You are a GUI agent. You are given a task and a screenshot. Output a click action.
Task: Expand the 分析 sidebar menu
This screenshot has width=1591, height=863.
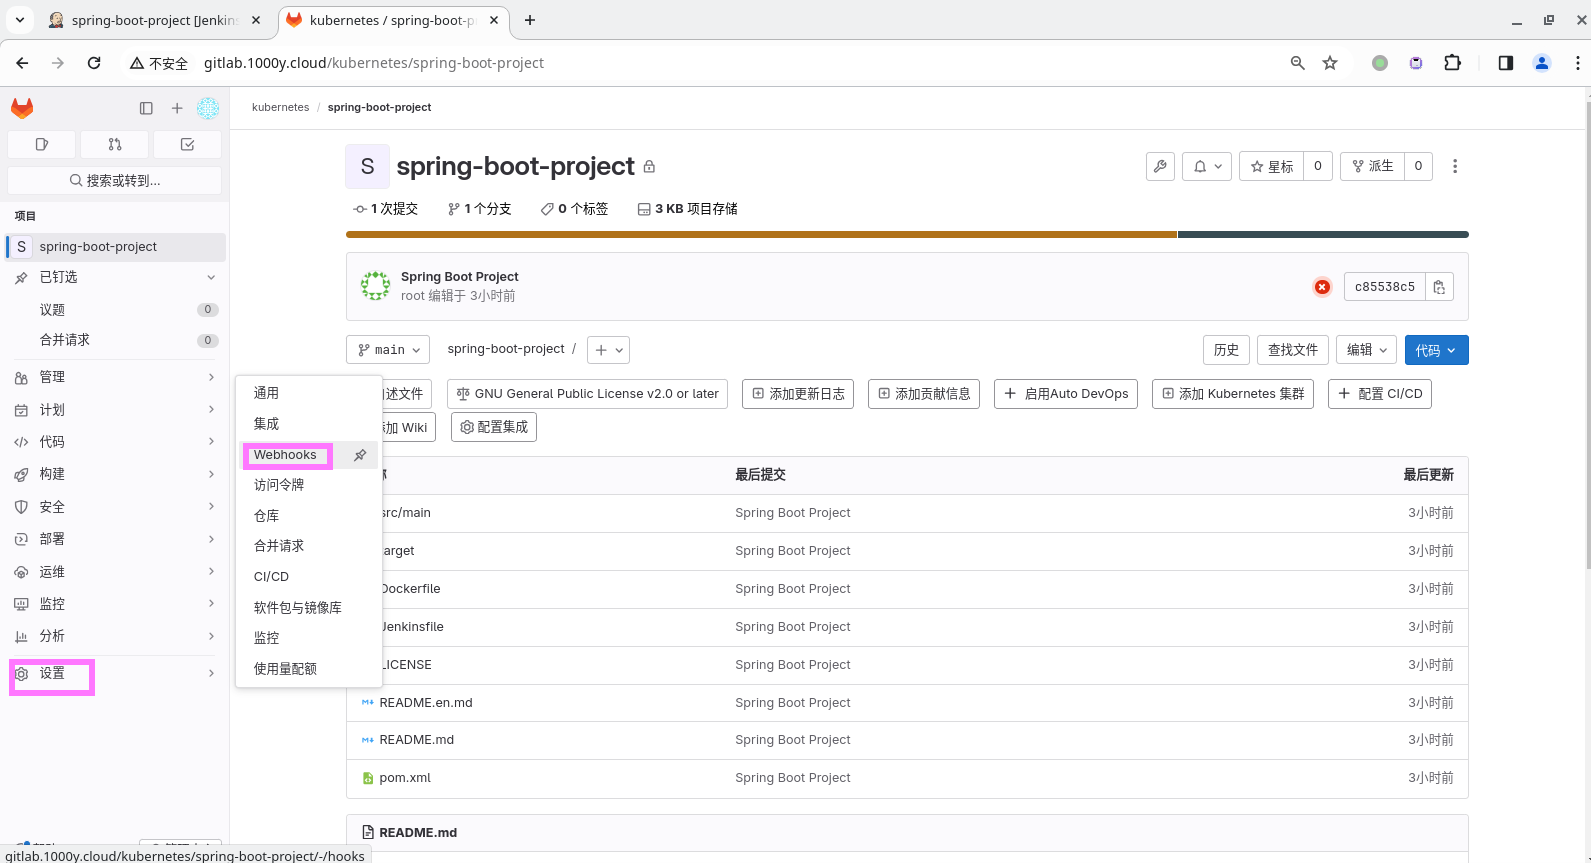[x=116, y=636]
